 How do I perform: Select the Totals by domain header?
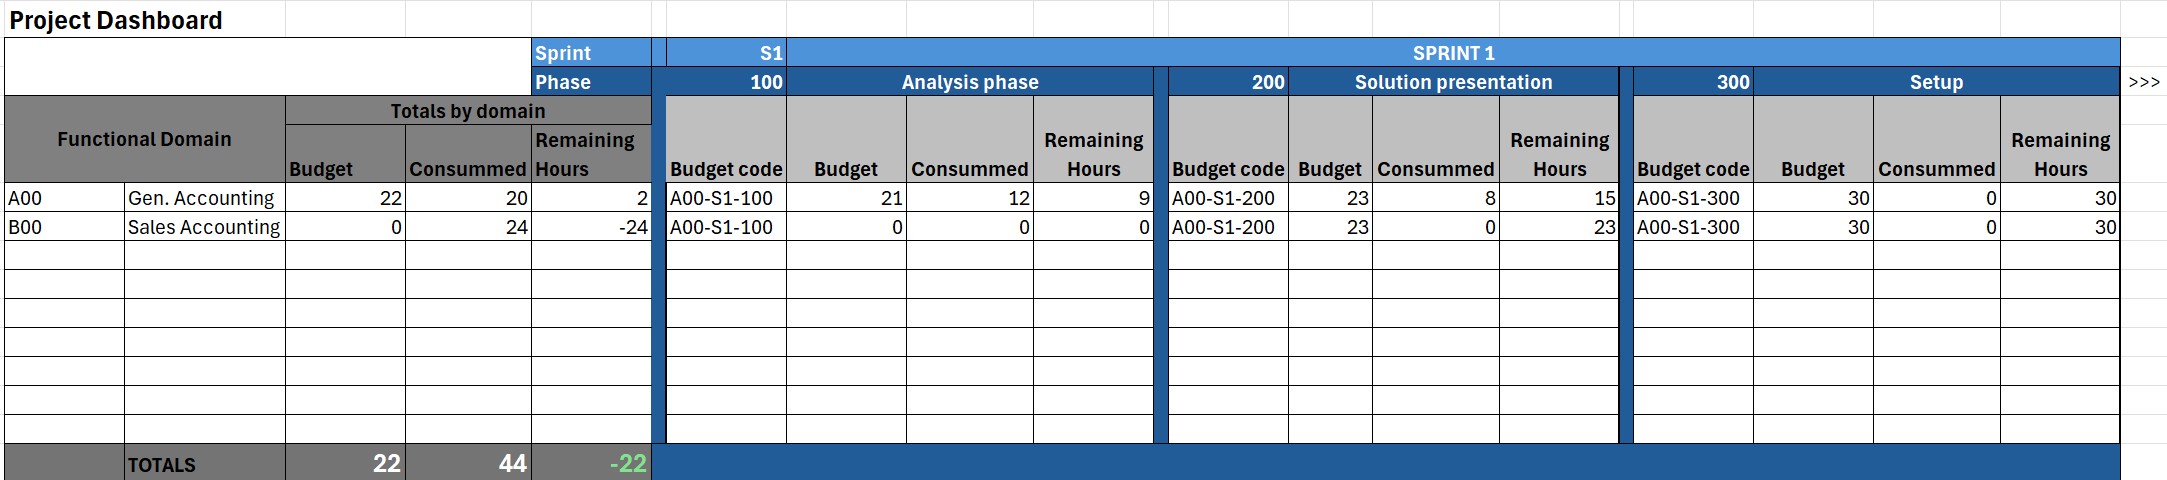[467, 111]
